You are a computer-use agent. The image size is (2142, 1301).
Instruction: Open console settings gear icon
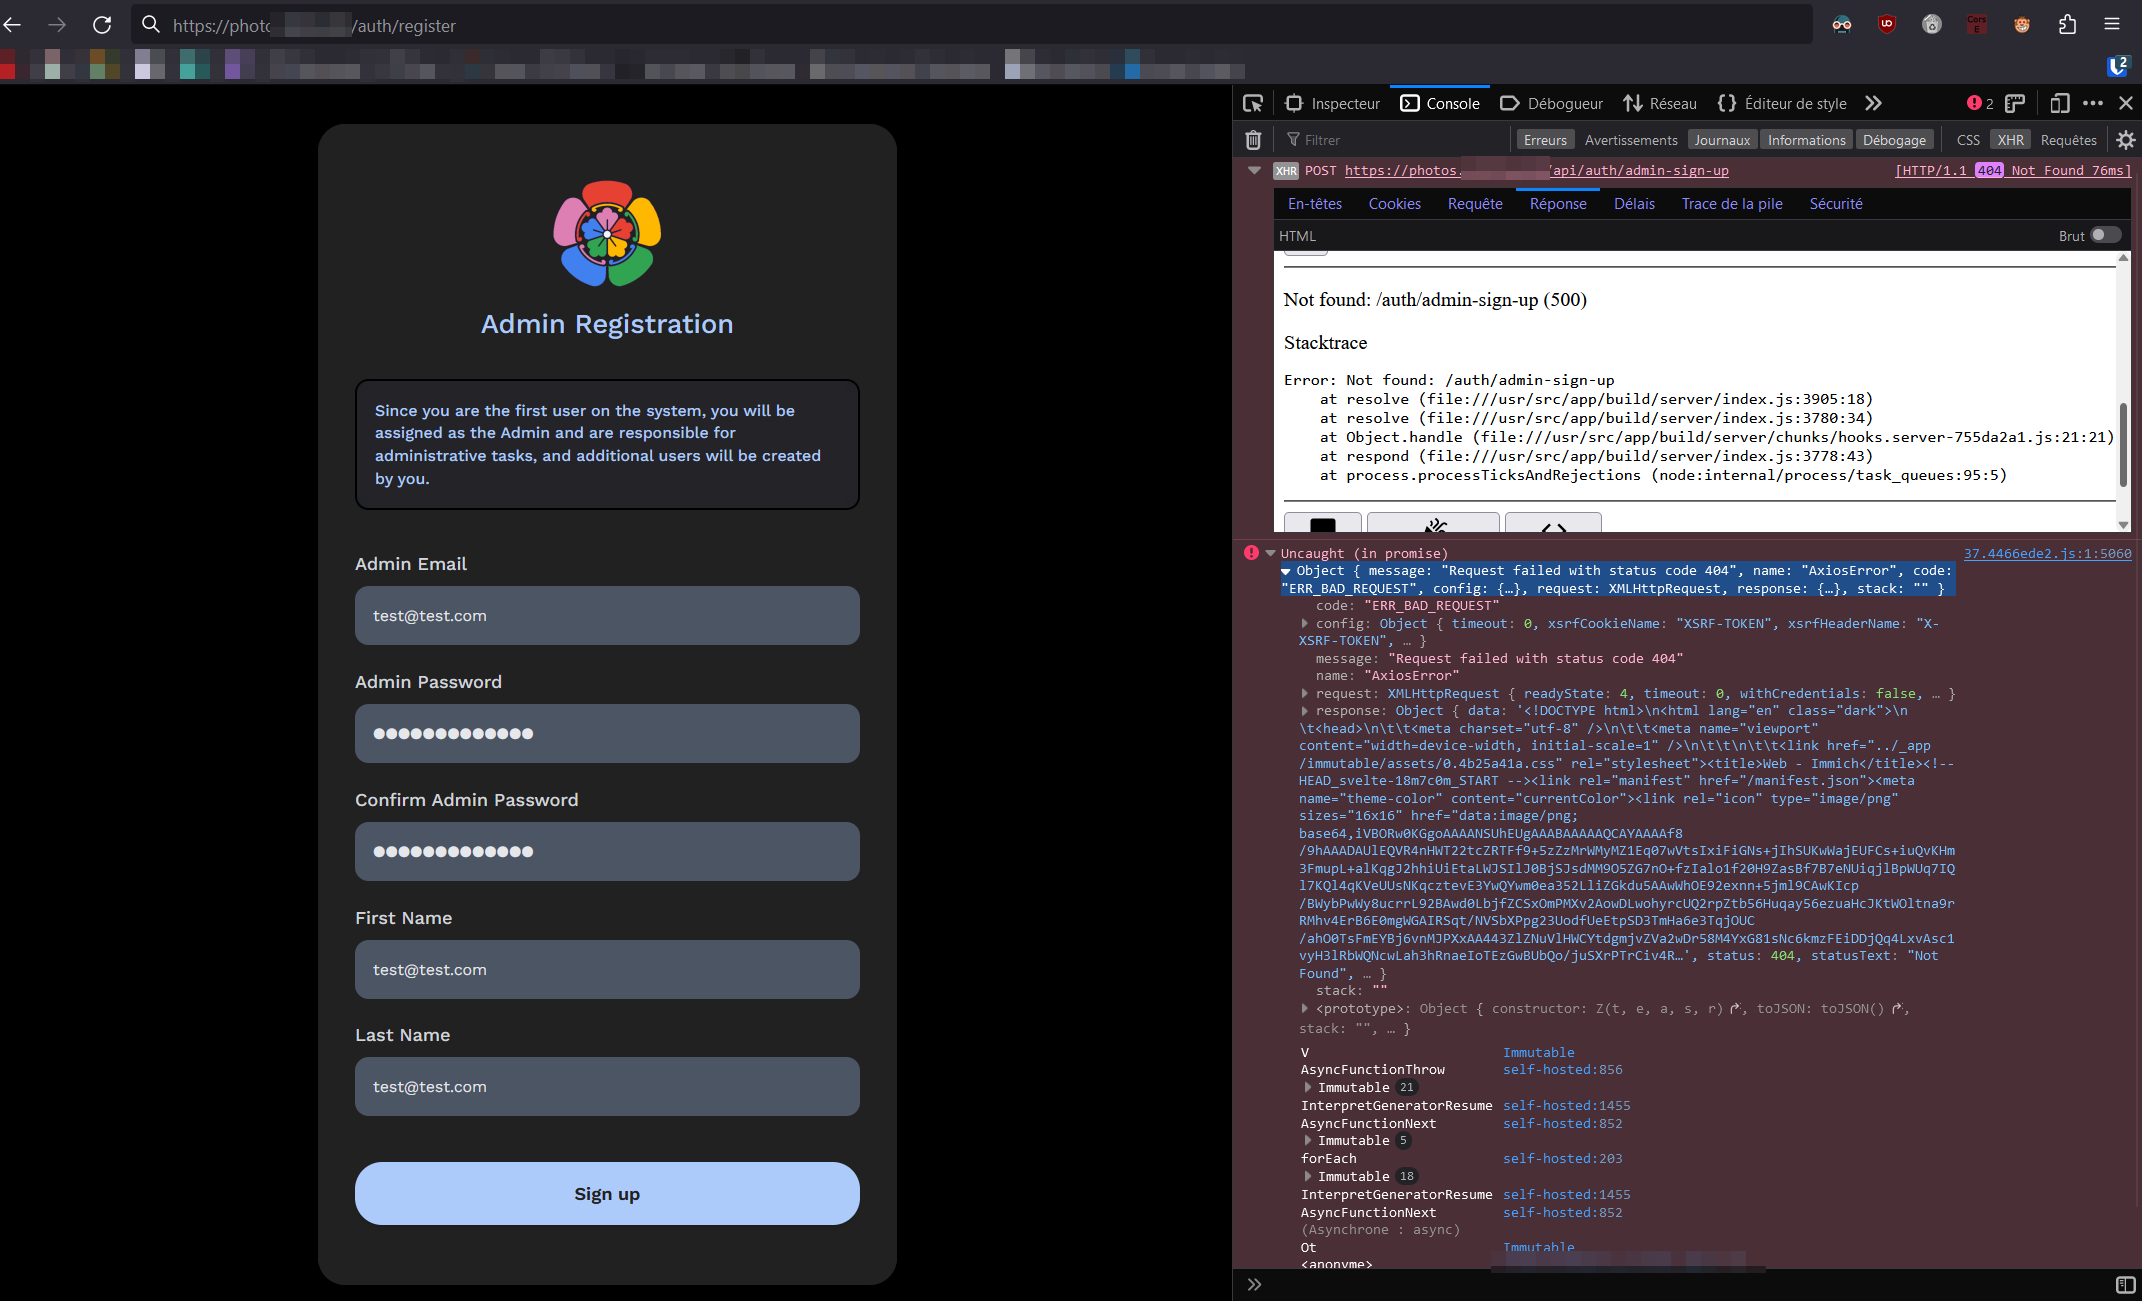tap(2126, 140)
